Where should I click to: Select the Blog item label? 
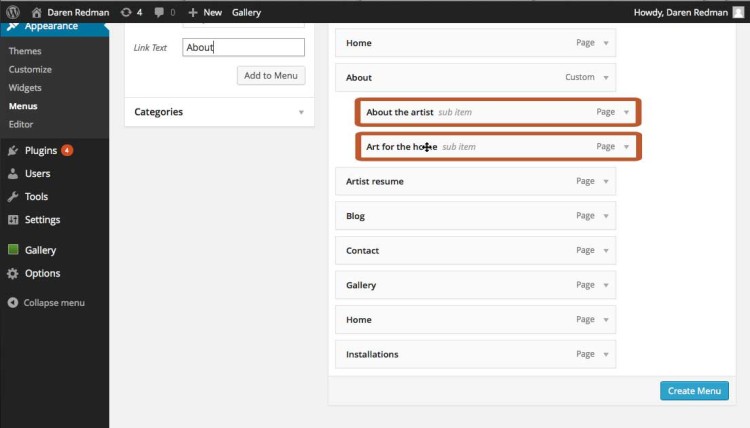355,216
